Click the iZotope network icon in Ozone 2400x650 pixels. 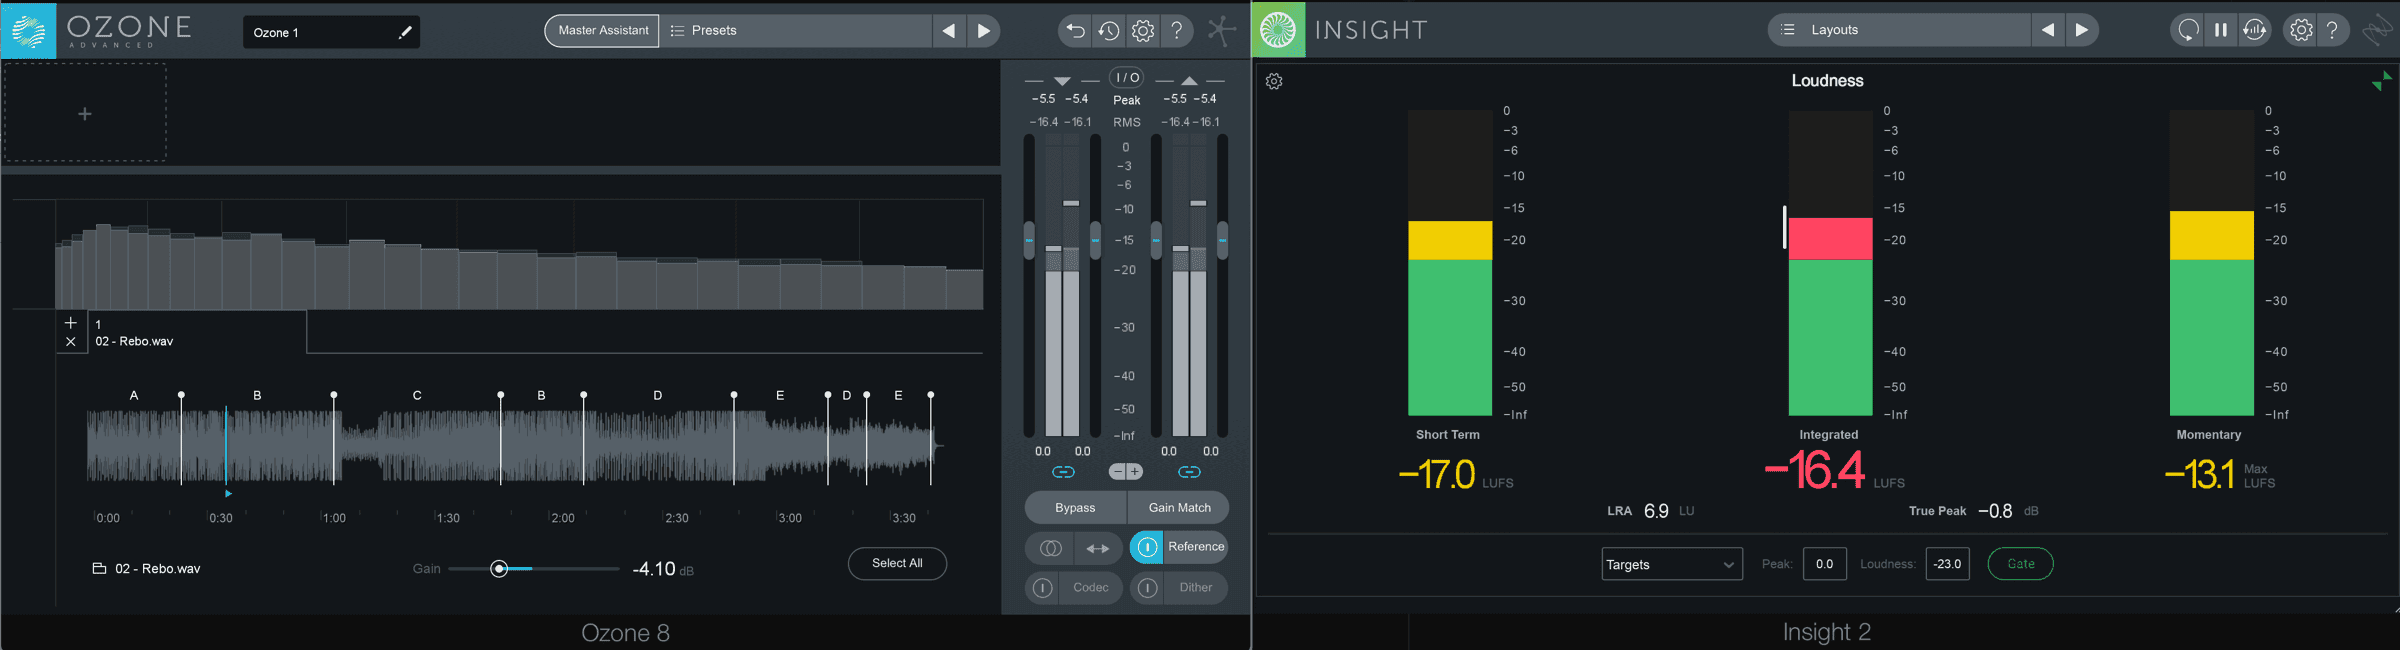tap(1221, 30)
